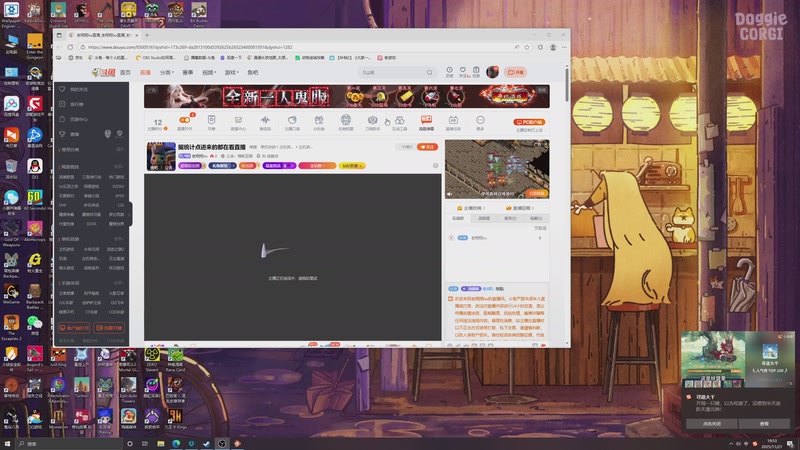Open 页游中心 item in sidebar
Viewport: 800px width, 450px height.
point(73,119)
